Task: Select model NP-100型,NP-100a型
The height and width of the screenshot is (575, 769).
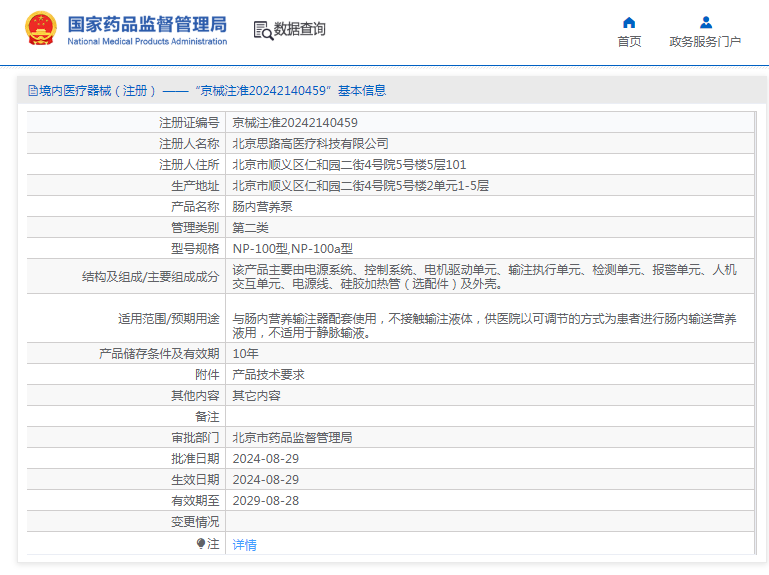Action: coord(292,249)
